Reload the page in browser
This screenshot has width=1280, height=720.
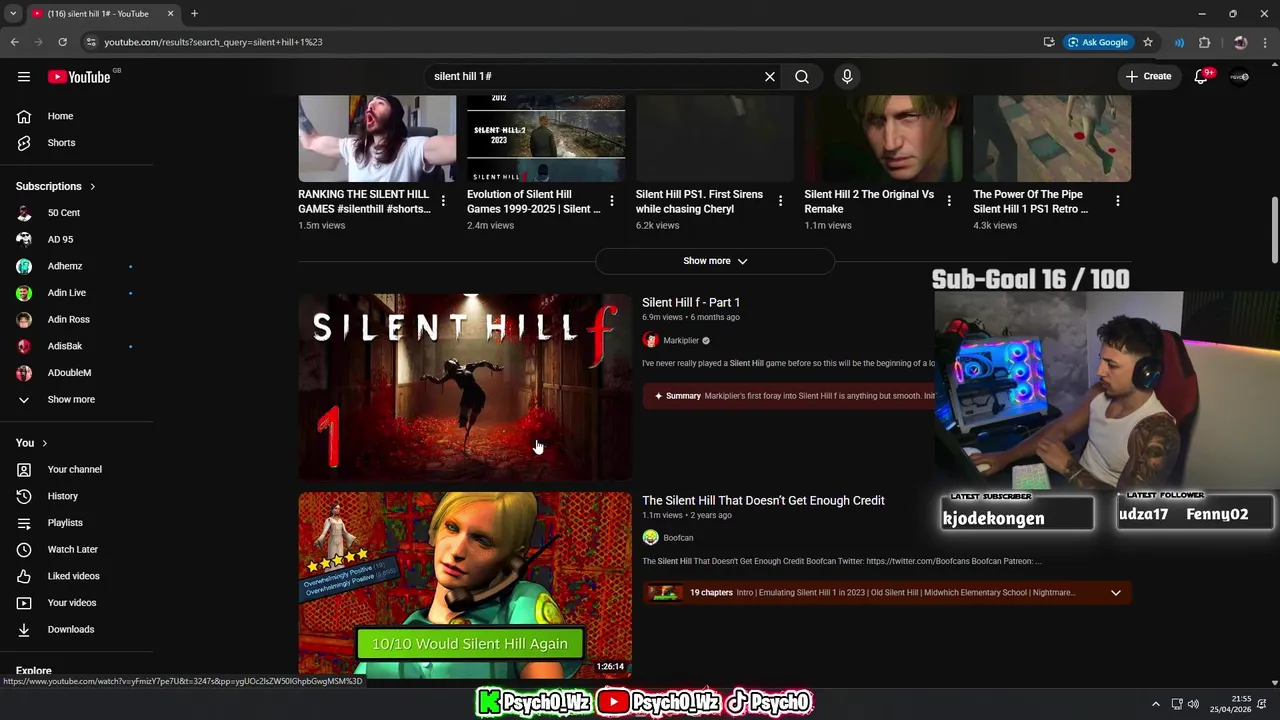tap(62, 42)
